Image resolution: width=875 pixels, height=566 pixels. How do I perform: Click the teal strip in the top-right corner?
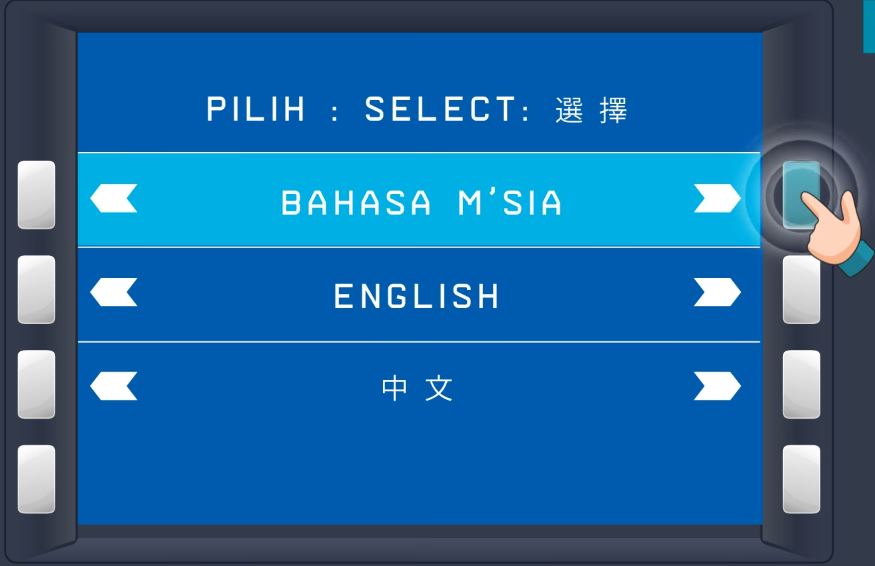pyautogui.click(x=868, y=25)
